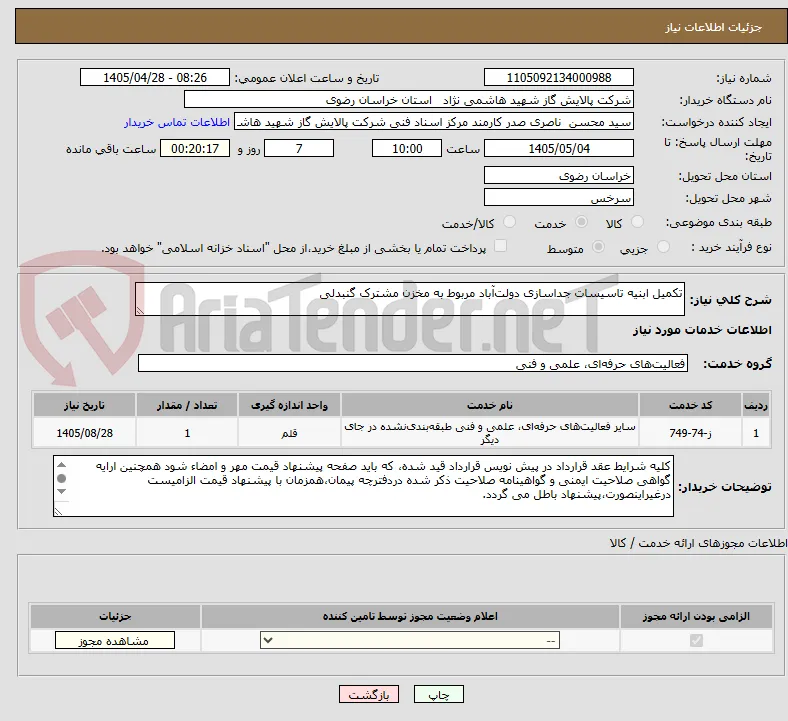Screen dimensions: 788x721
Task: Click the تعداد / مقدار column header
Action: pyautogui.click(x=187, y=405)
